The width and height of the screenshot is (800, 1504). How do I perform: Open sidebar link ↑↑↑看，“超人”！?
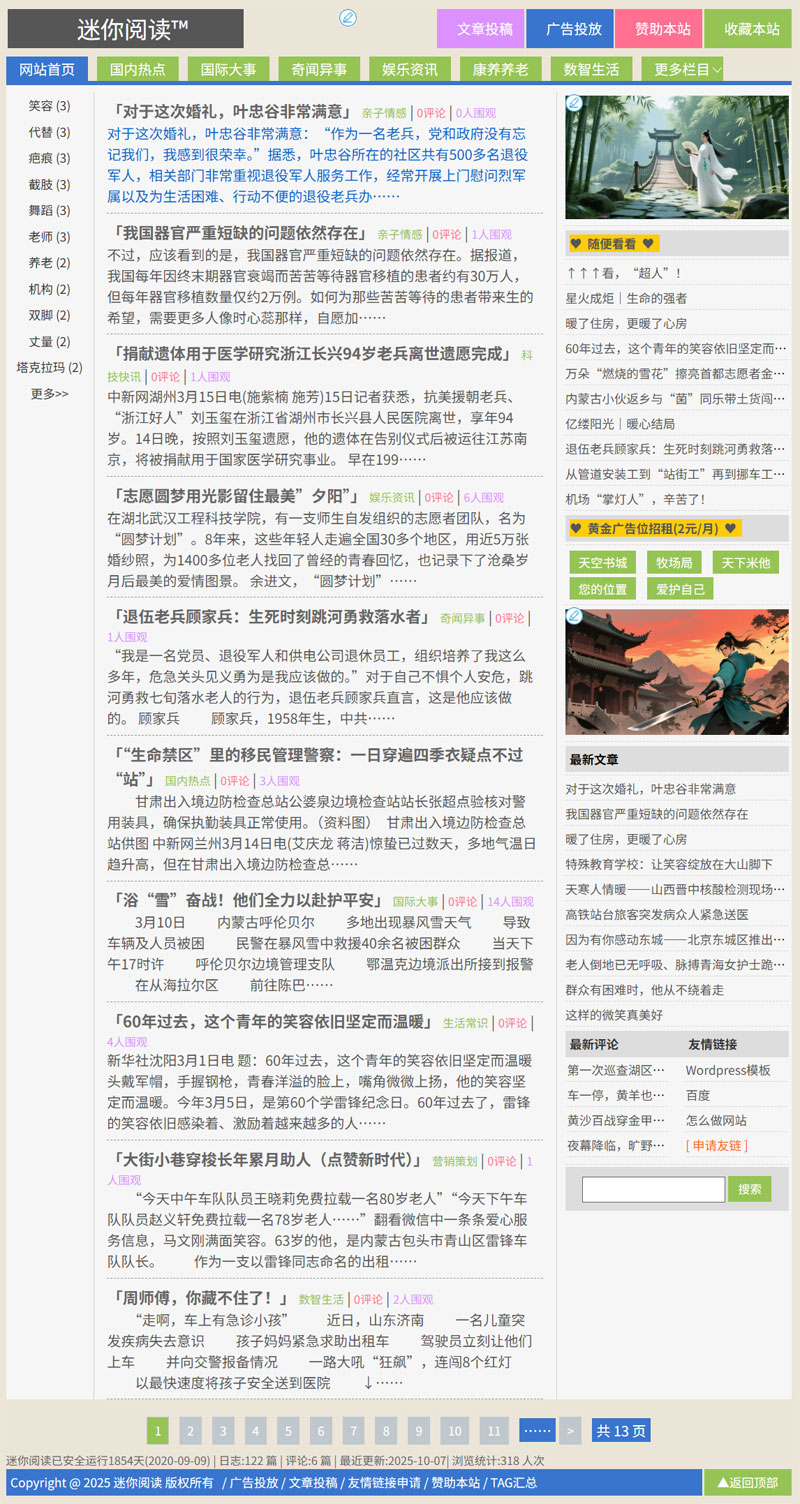(623, 273)
